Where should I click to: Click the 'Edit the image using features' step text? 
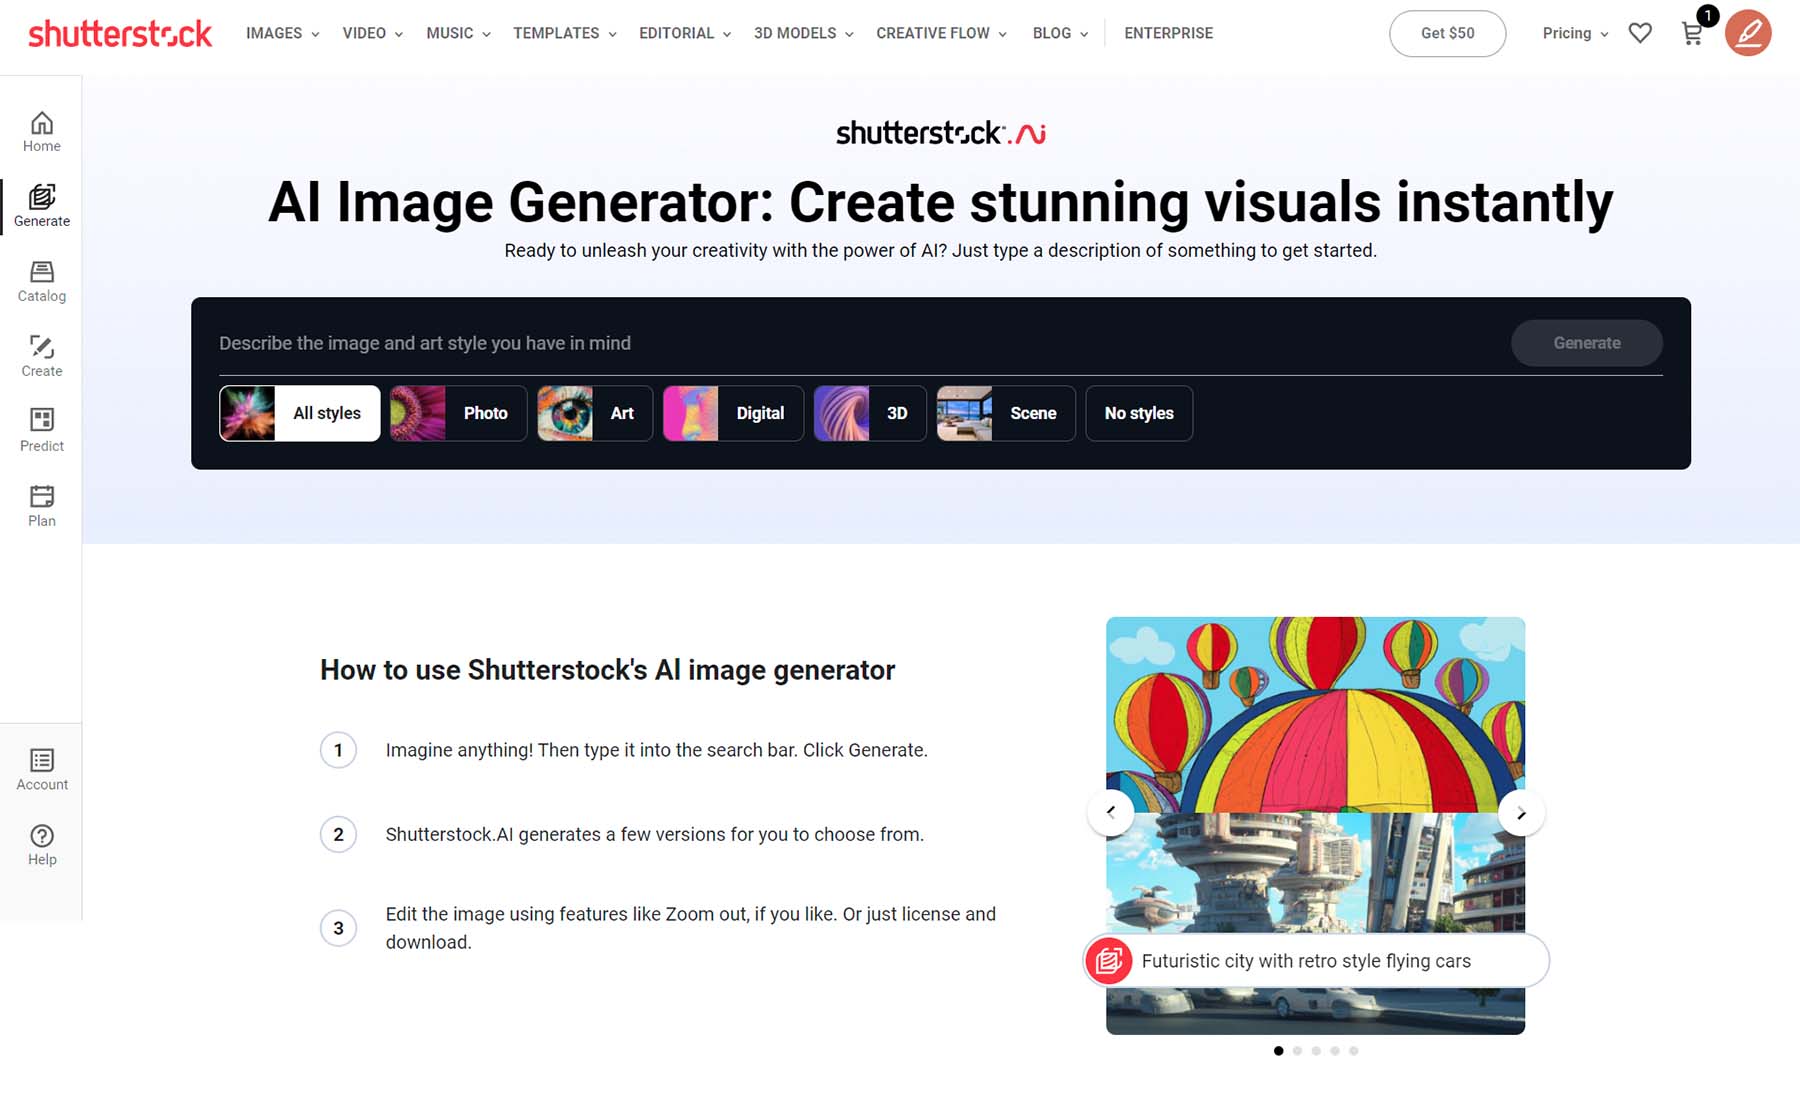click(691, 928)
